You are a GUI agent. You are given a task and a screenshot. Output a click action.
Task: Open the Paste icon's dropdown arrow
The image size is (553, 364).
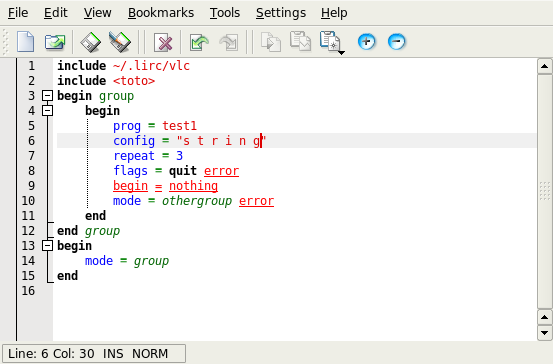coord(341,53)
